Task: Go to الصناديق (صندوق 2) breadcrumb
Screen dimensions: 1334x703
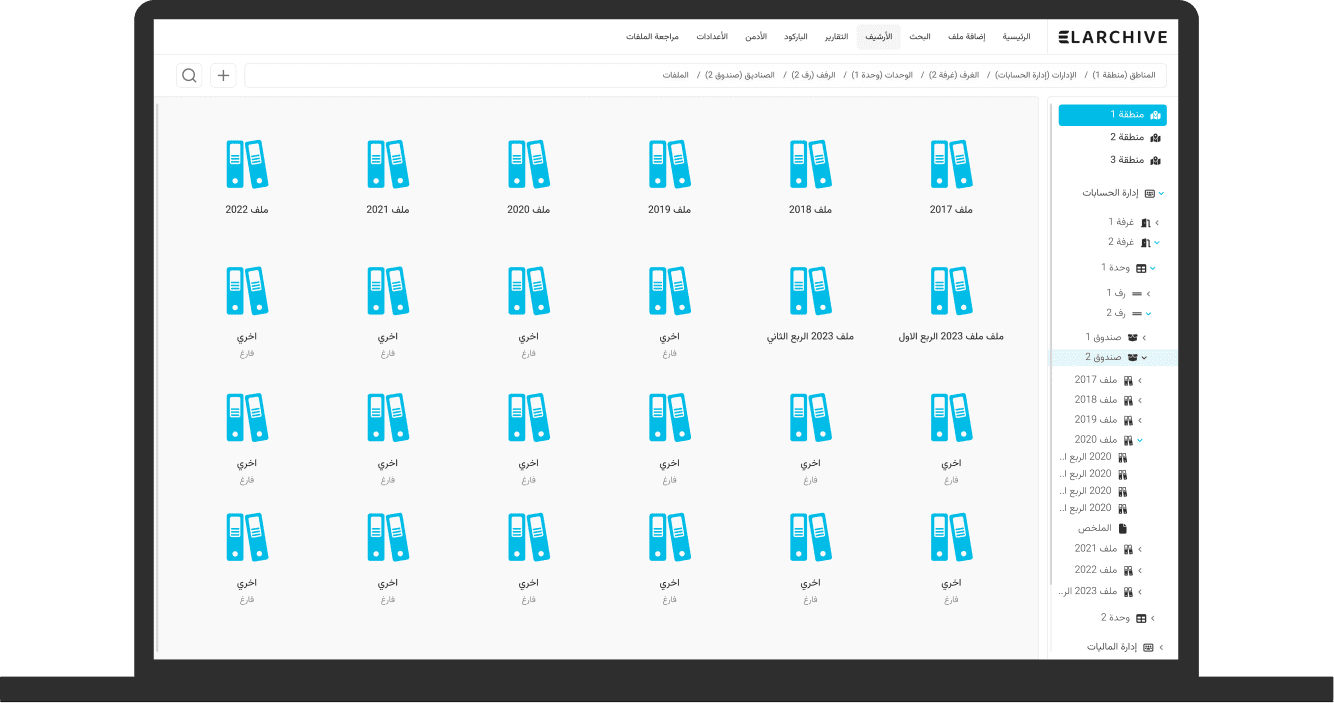Action: [741, 76]
